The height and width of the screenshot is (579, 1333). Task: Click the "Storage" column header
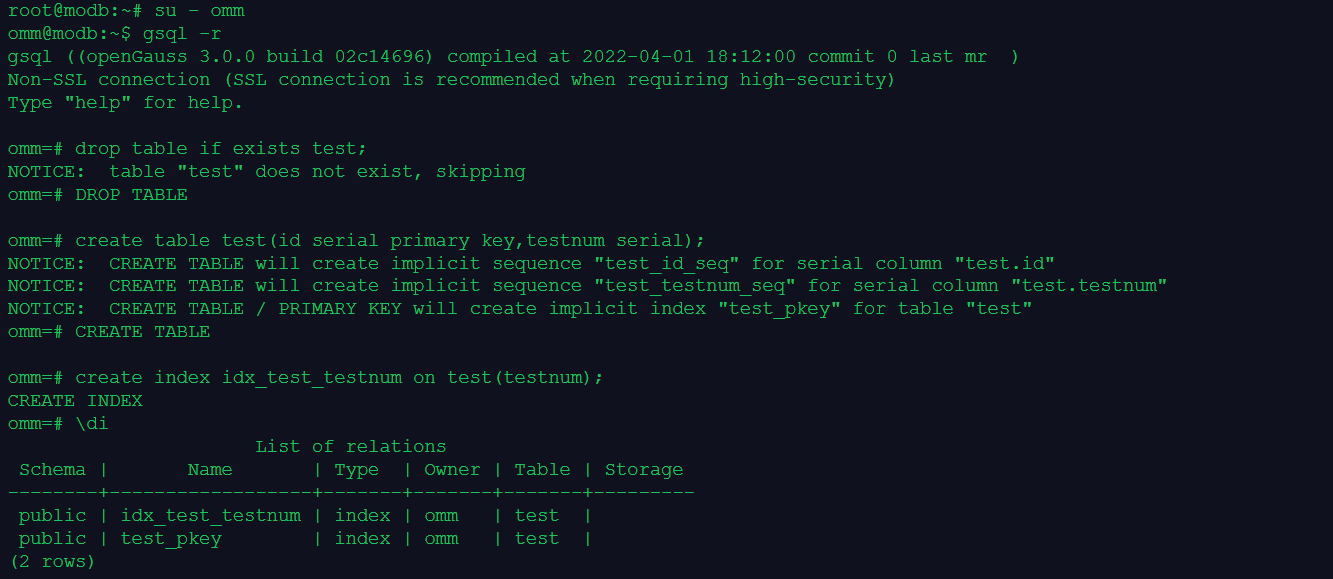point(644,470)
